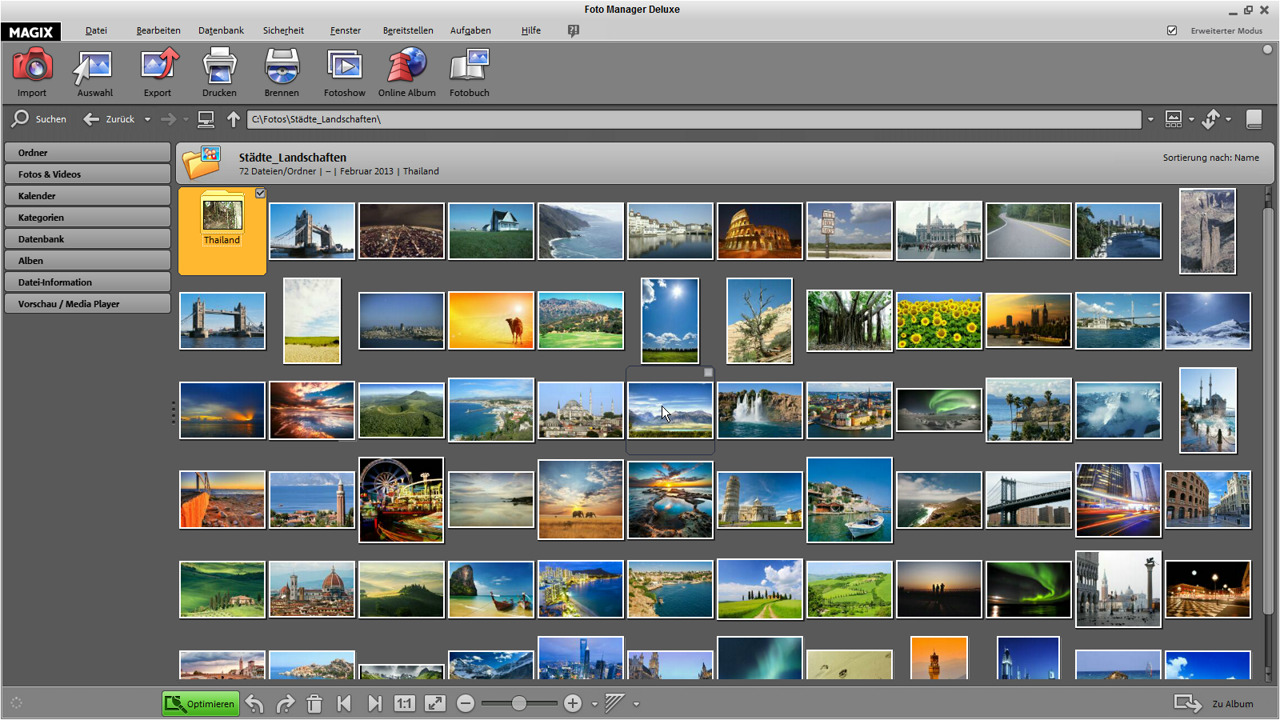Select the sunflower field thumbnail
The image size is (1280, 720).
pyautogui.click(x=939, y=321)
